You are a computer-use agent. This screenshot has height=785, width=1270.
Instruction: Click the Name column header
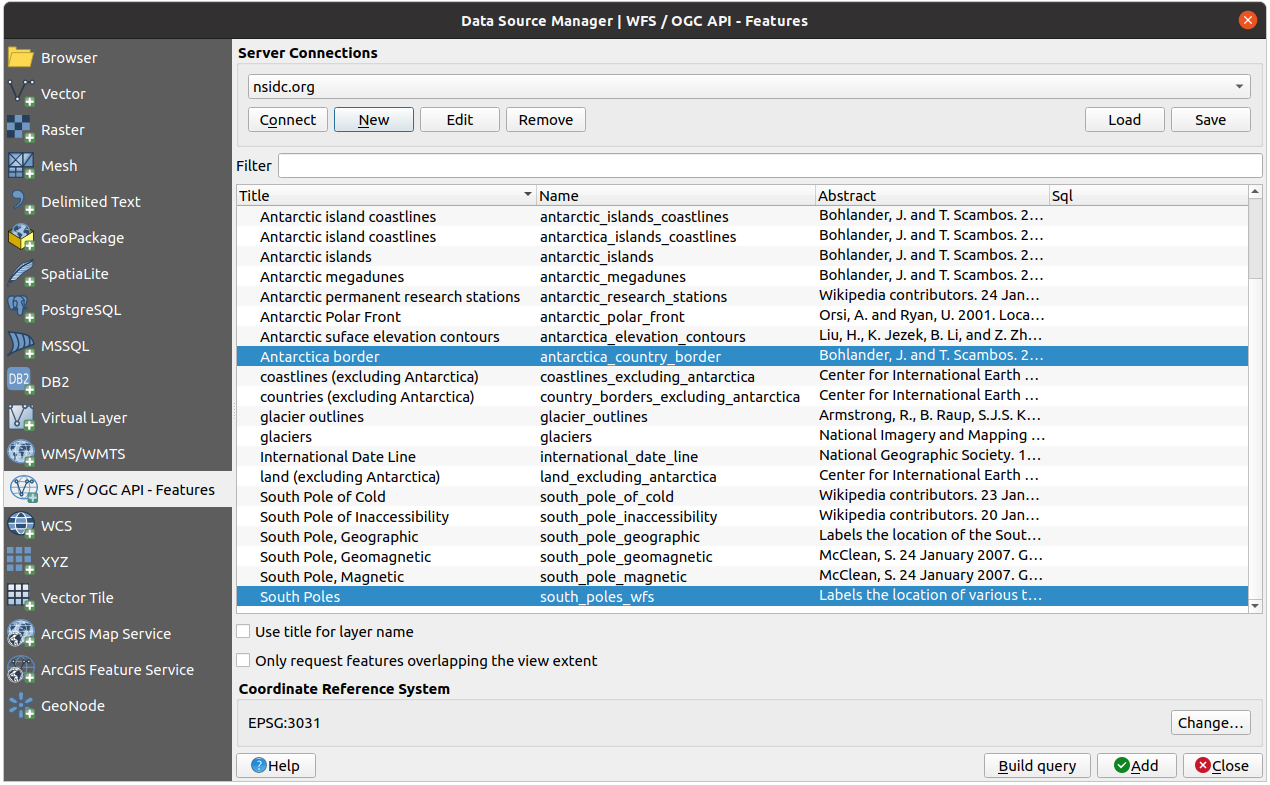click(x=675, y=196)
